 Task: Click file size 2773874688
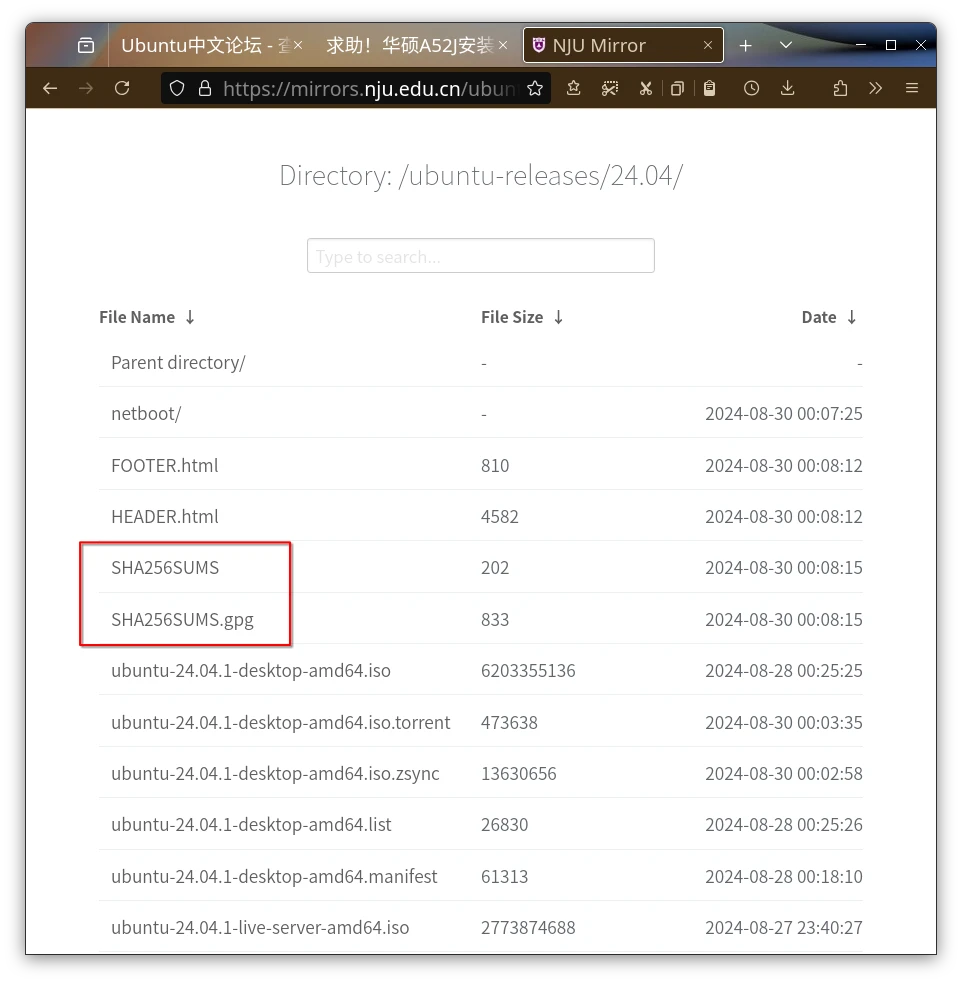(528, 928)
